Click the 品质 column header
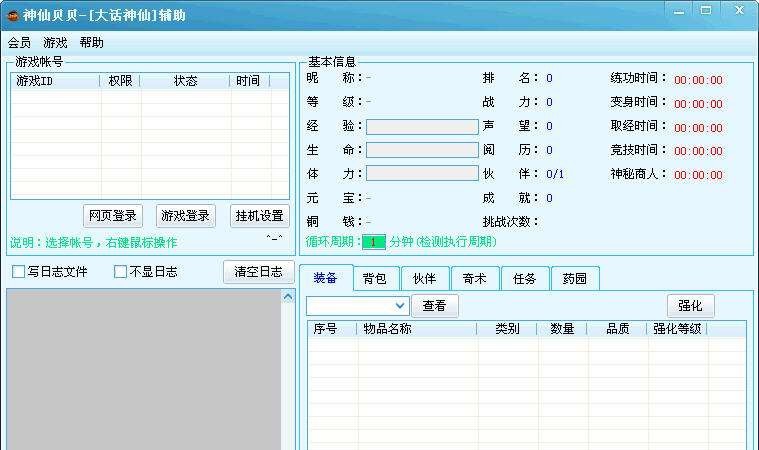This screenshot has height=450, width=759. click(618, 329)
